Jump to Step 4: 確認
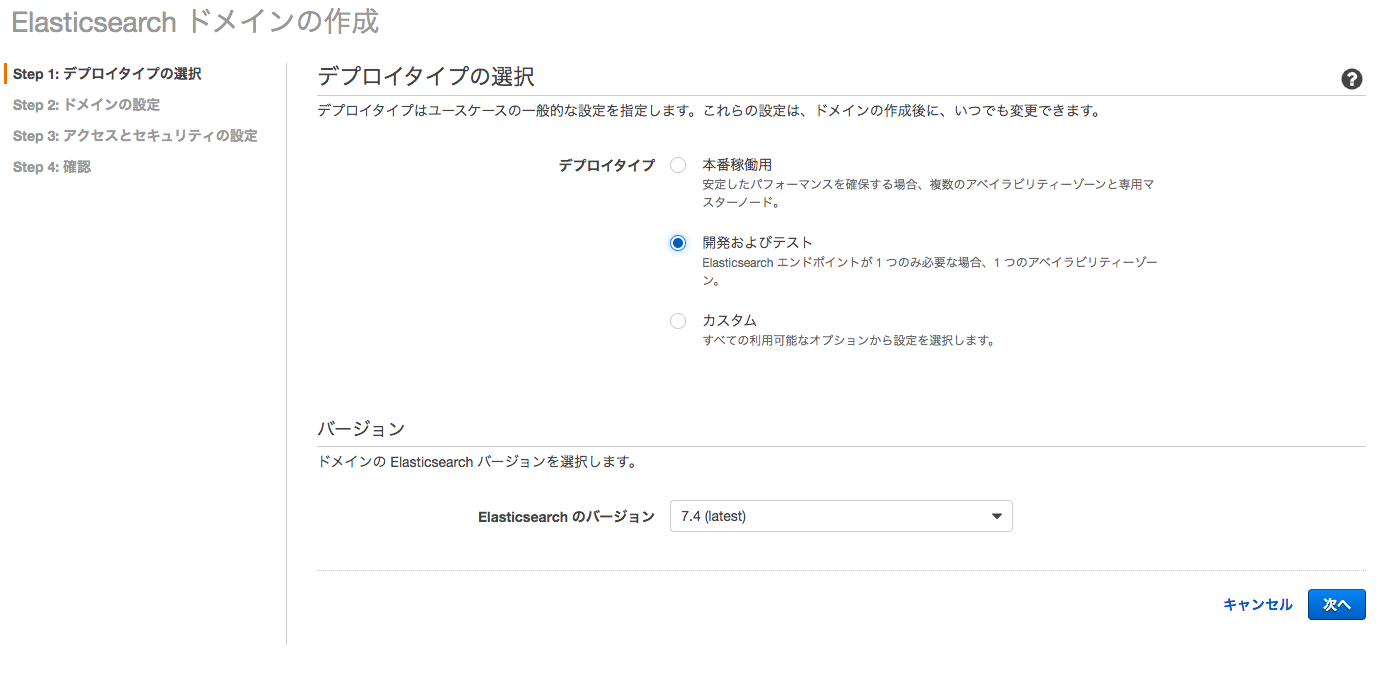This screenshot has height=676, width=1394. point(52,167)
